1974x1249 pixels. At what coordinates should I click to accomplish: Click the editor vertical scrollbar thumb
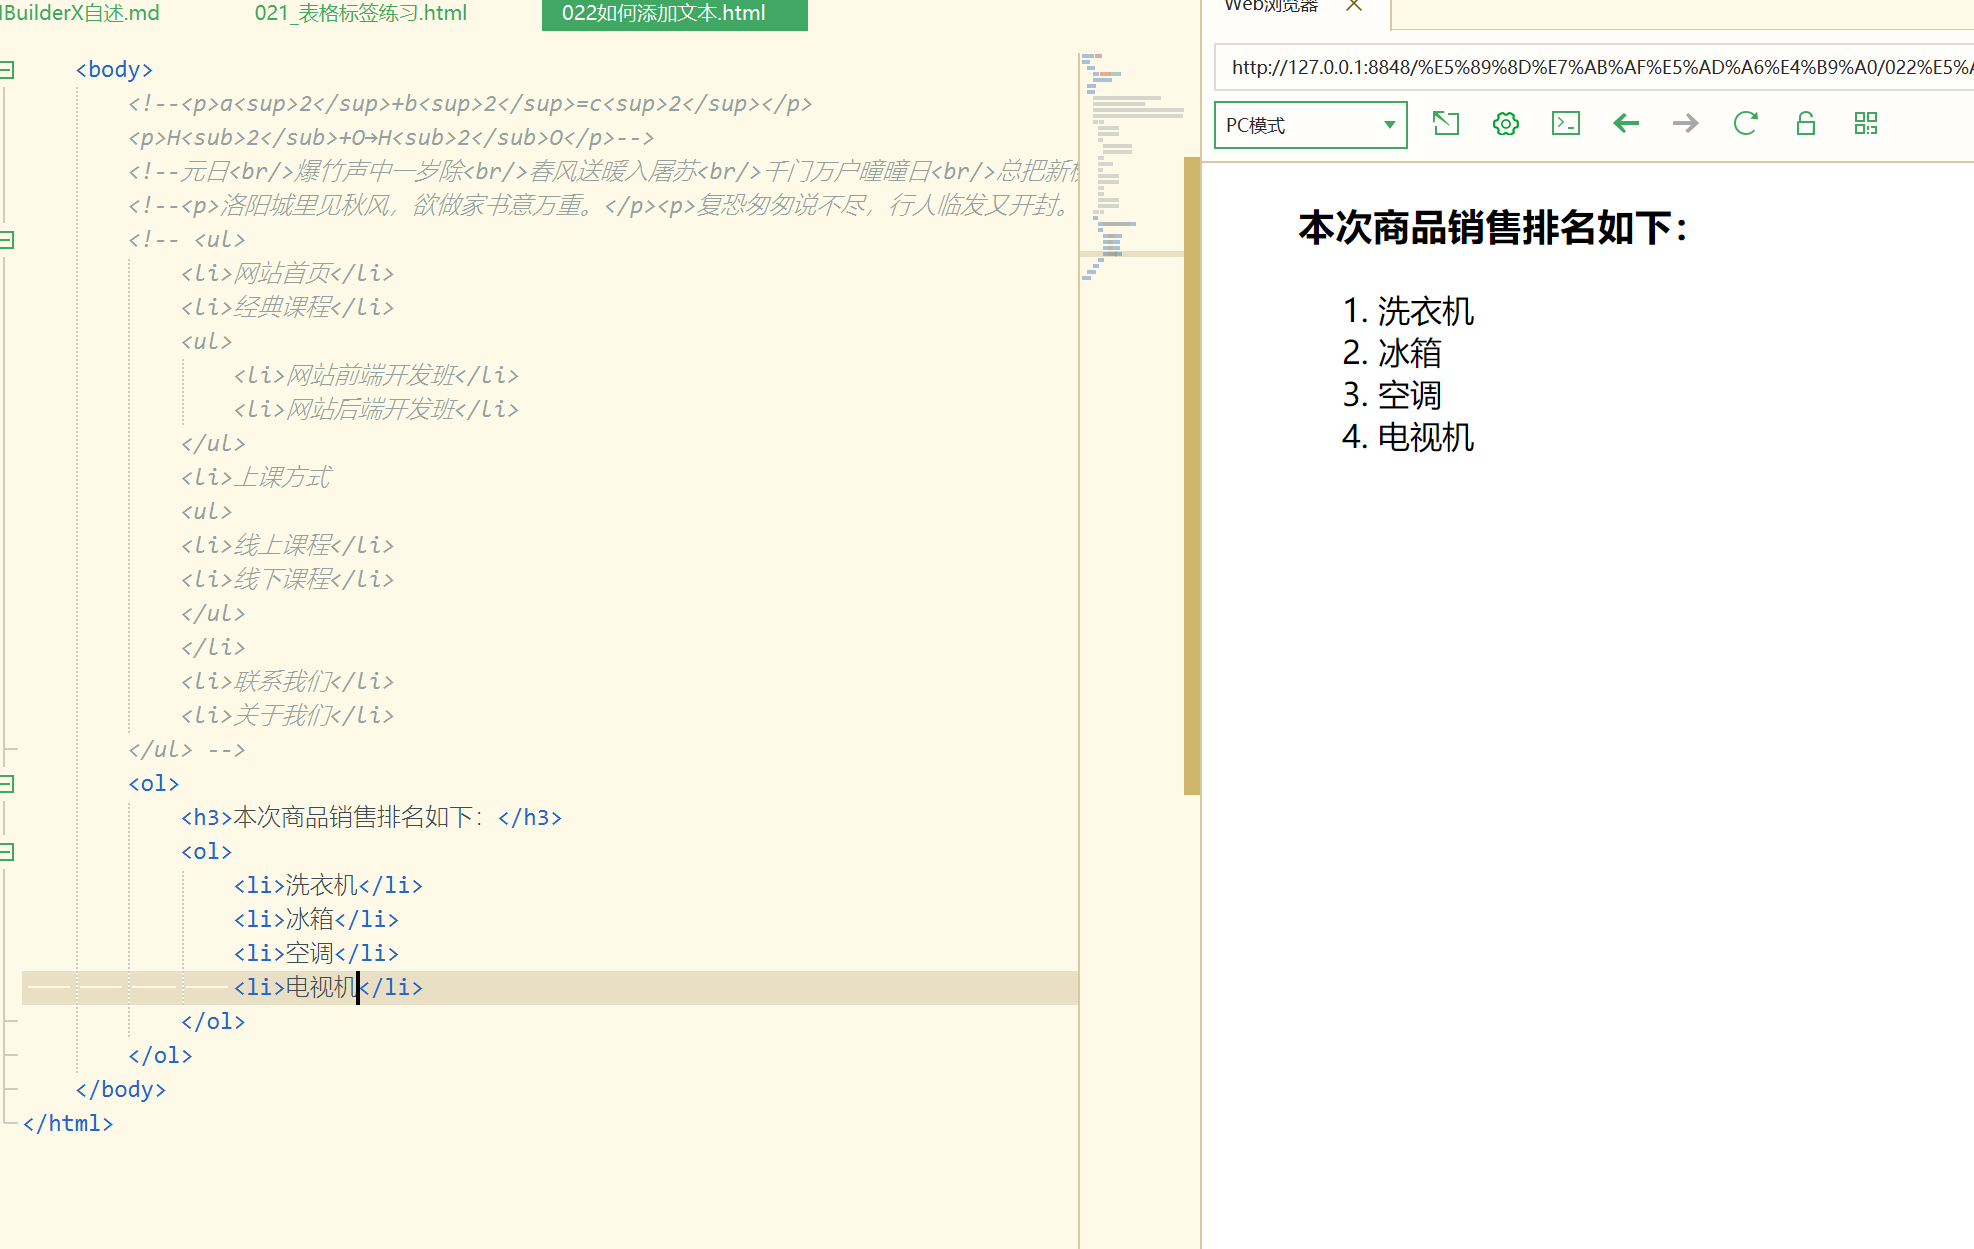point(1191,475)
